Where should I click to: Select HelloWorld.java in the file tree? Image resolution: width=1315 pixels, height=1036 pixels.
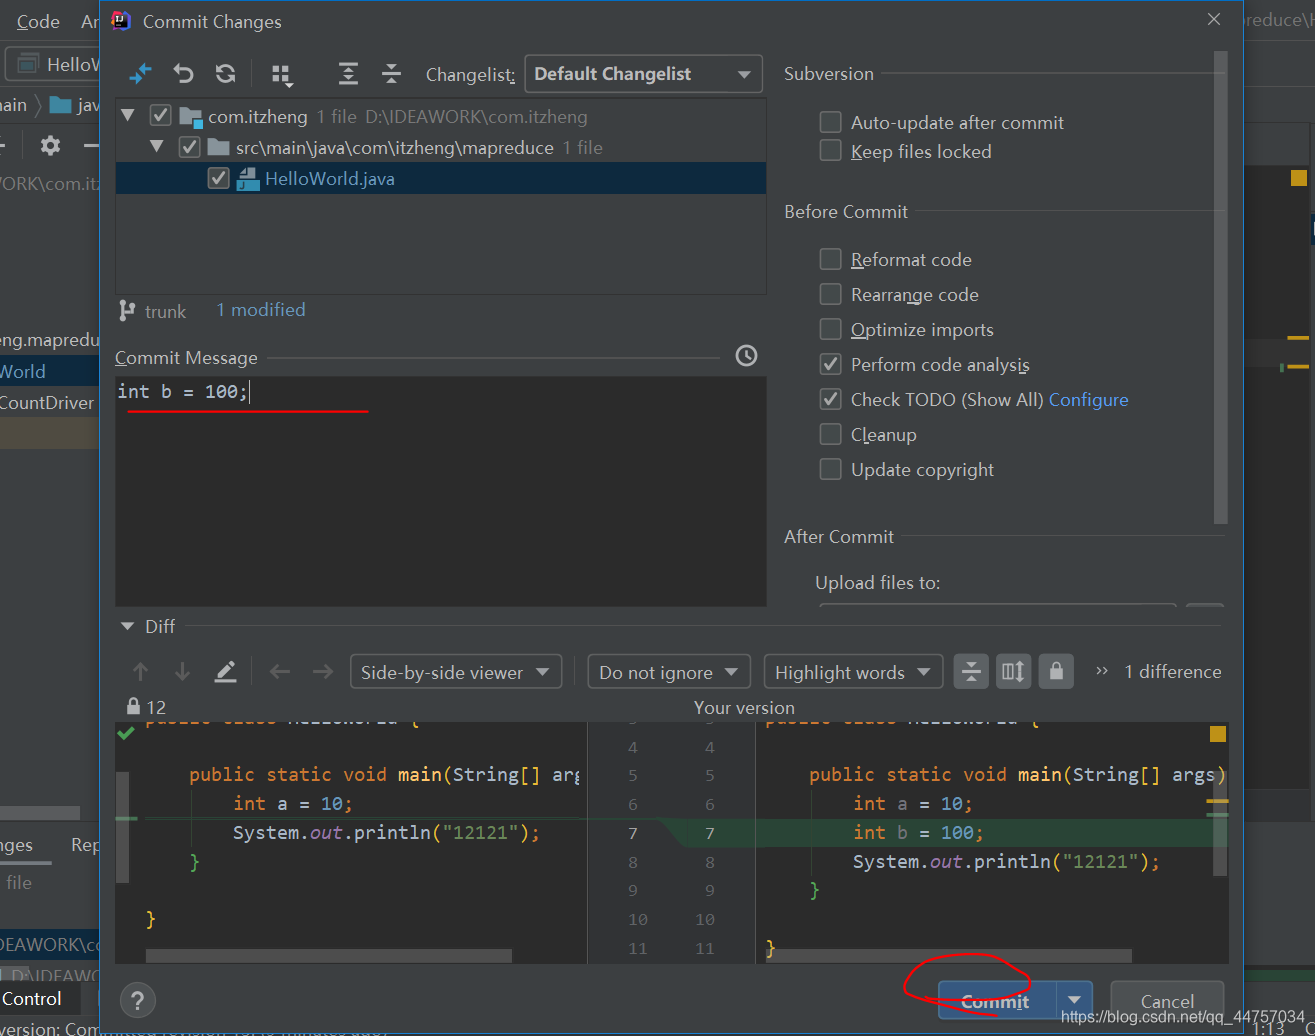(329, 179)
